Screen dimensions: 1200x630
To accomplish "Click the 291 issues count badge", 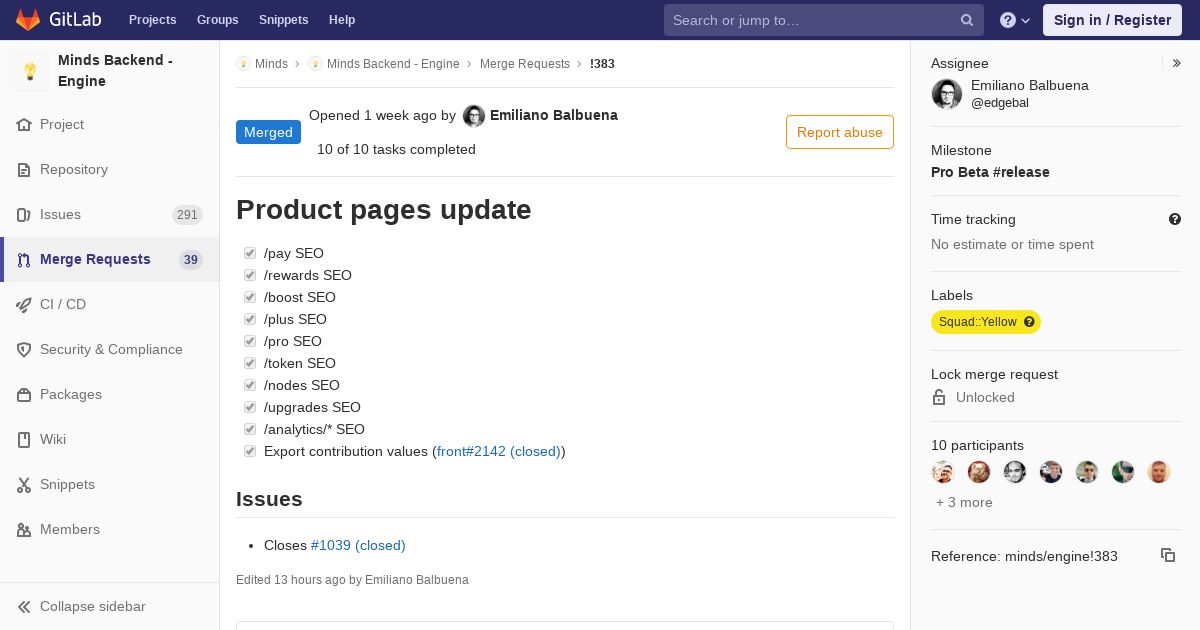I will point(187,215).
